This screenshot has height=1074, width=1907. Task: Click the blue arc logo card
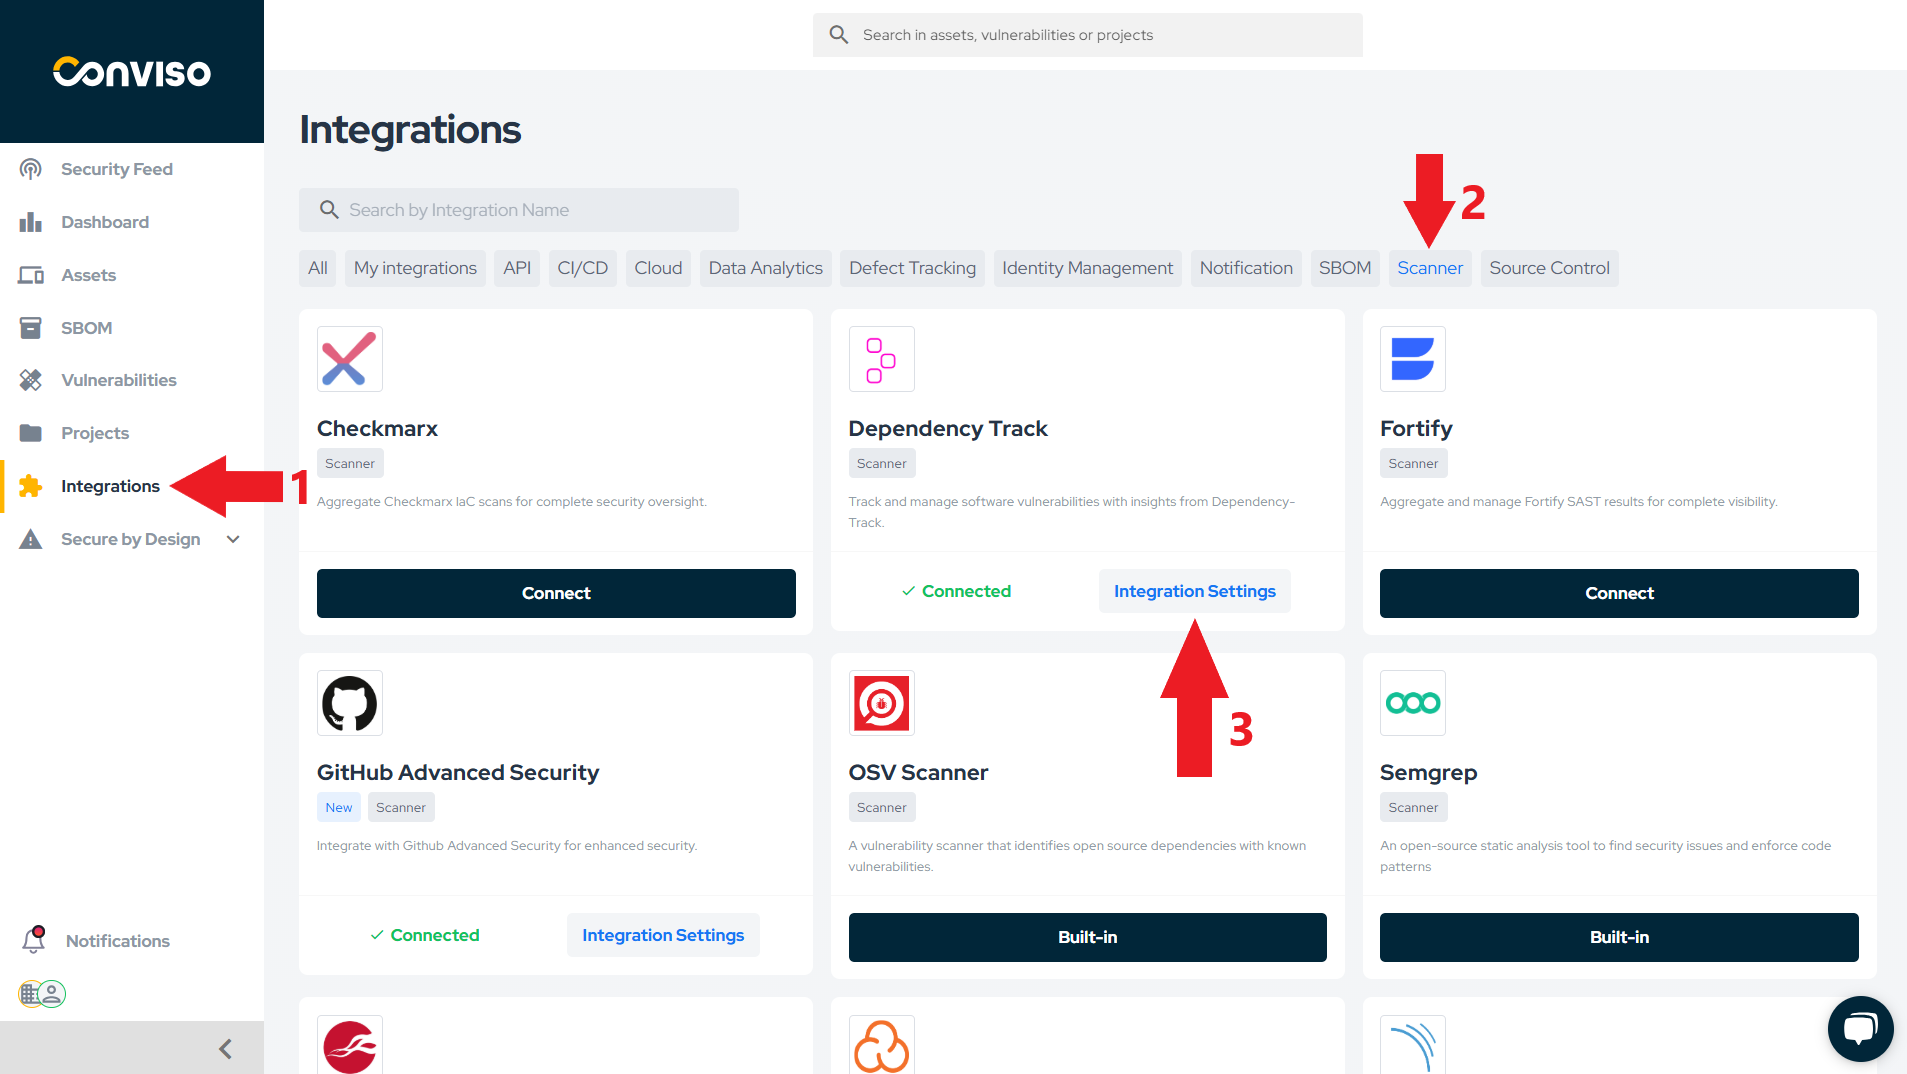coord(1413,1046)
